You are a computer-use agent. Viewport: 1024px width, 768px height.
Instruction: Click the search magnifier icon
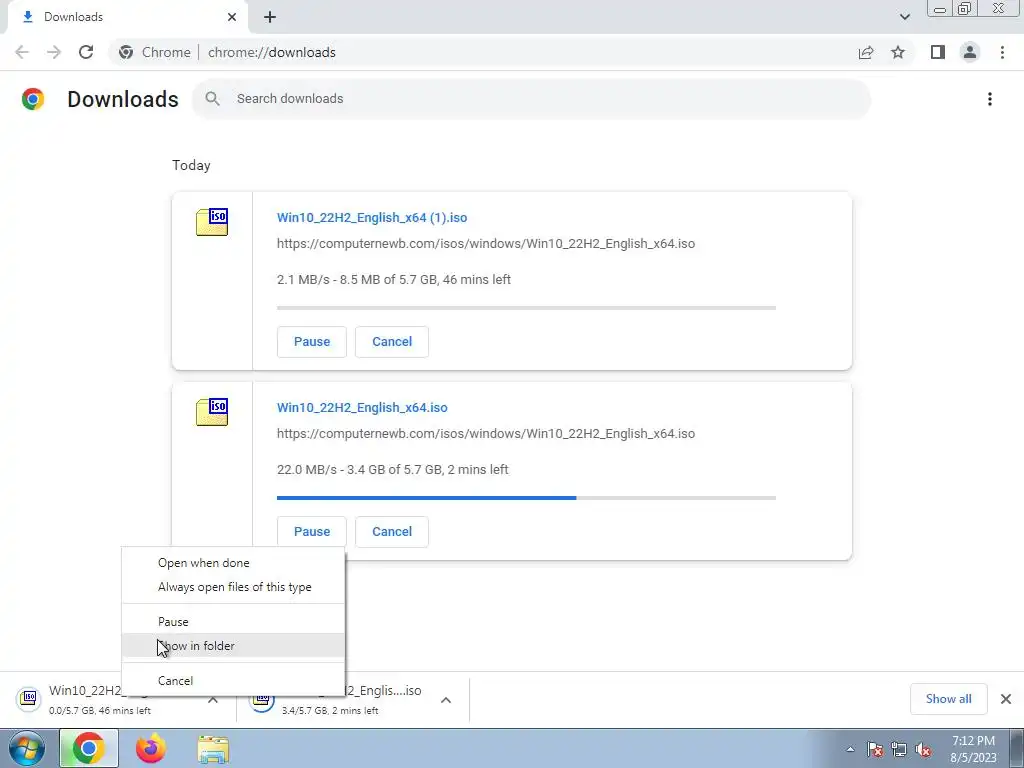(x=212, y=99)
